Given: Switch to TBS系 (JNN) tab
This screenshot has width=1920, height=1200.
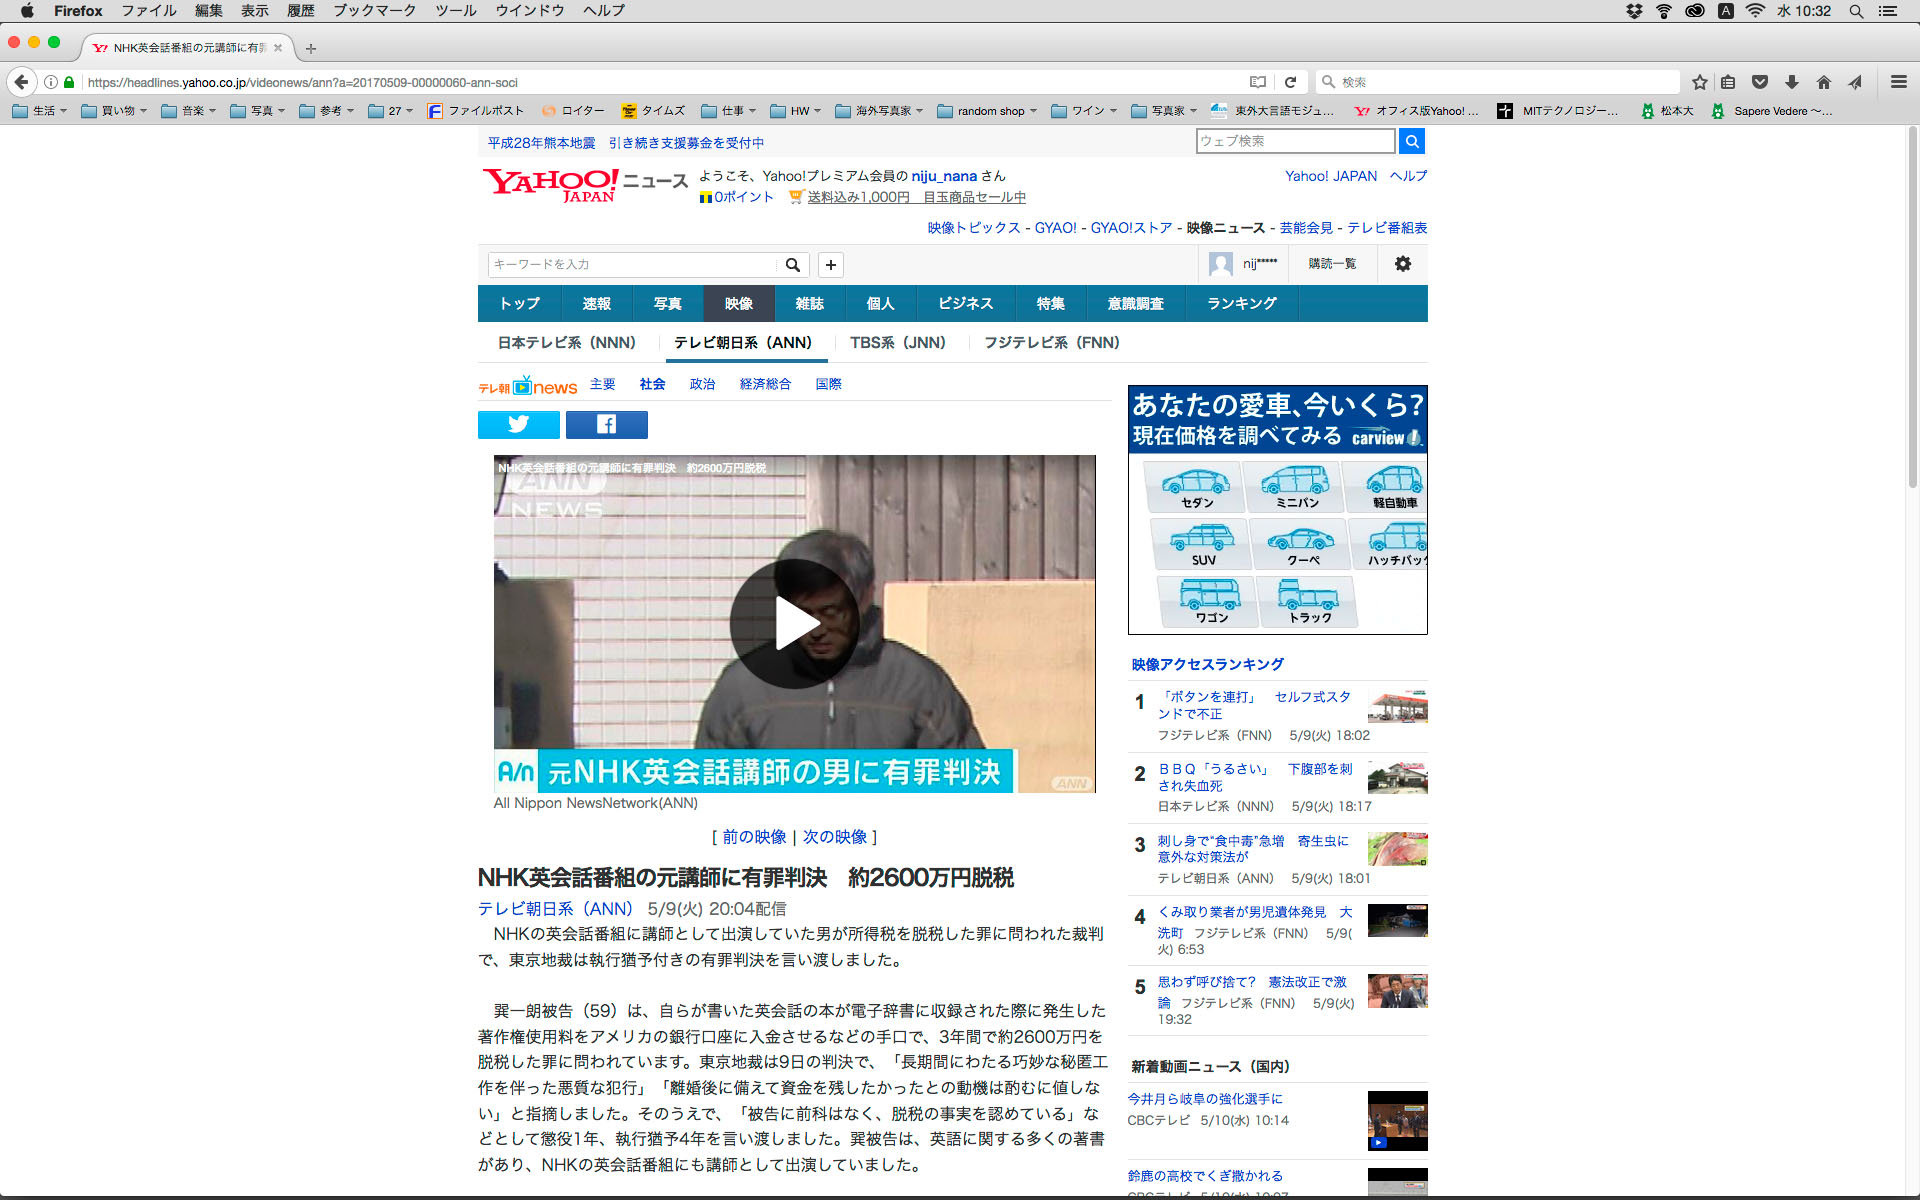Looking at the screenshot, I should click(x=897, y=343).
